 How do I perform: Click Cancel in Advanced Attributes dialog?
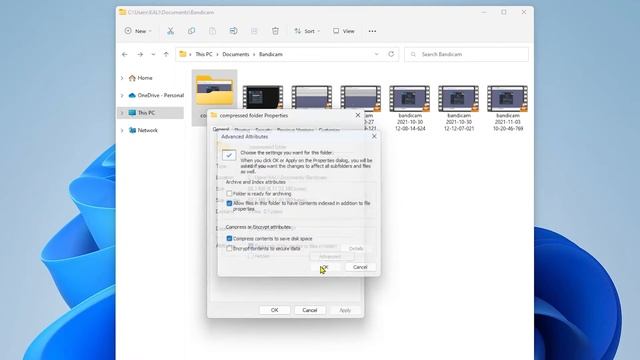360,267
